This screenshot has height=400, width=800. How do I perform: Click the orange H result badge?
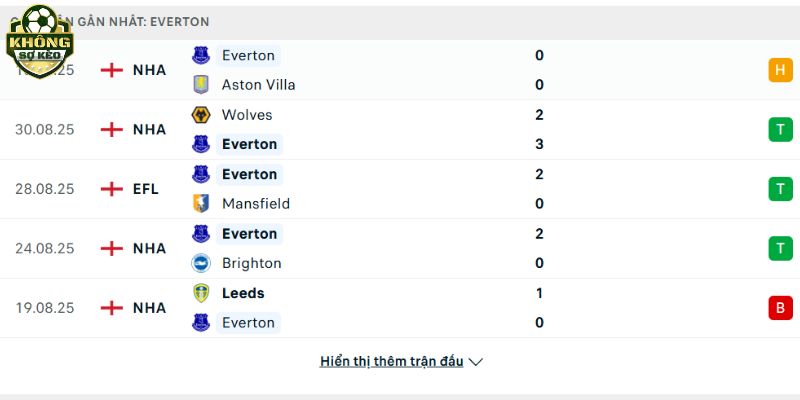[x=781, y=70]
